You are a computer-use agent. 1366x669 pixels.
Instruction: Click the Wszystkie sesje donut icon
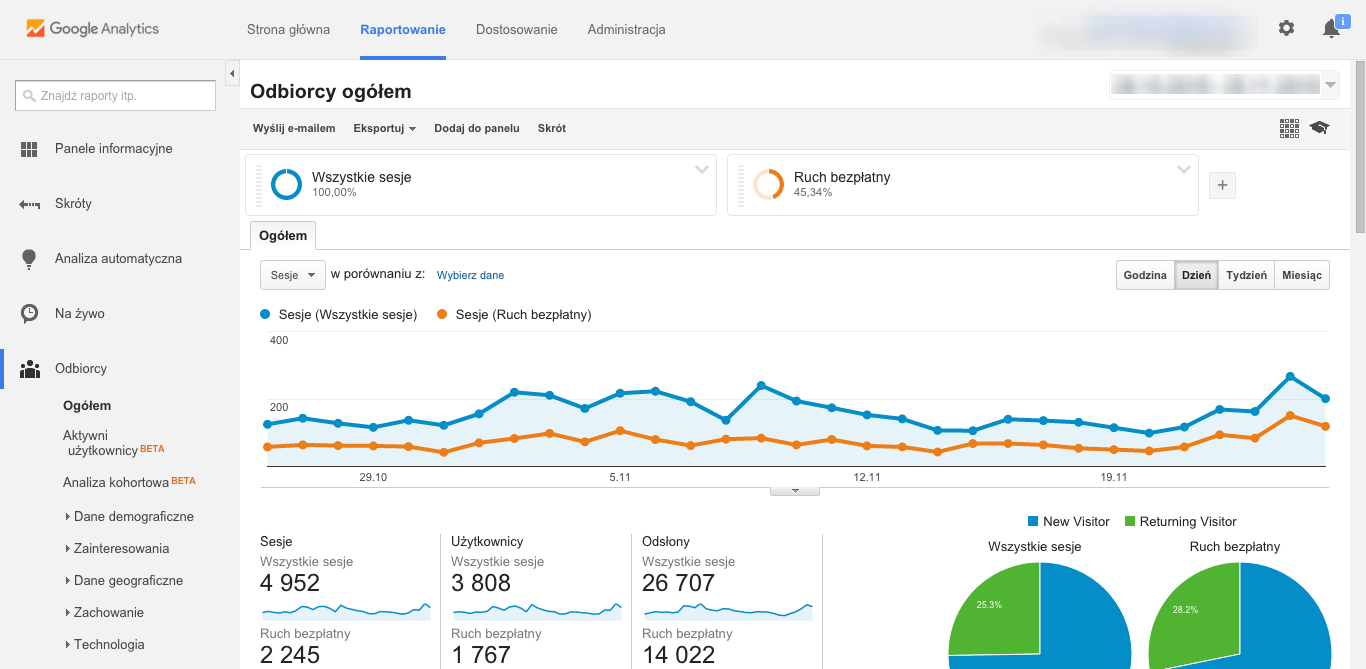[286, 184]
